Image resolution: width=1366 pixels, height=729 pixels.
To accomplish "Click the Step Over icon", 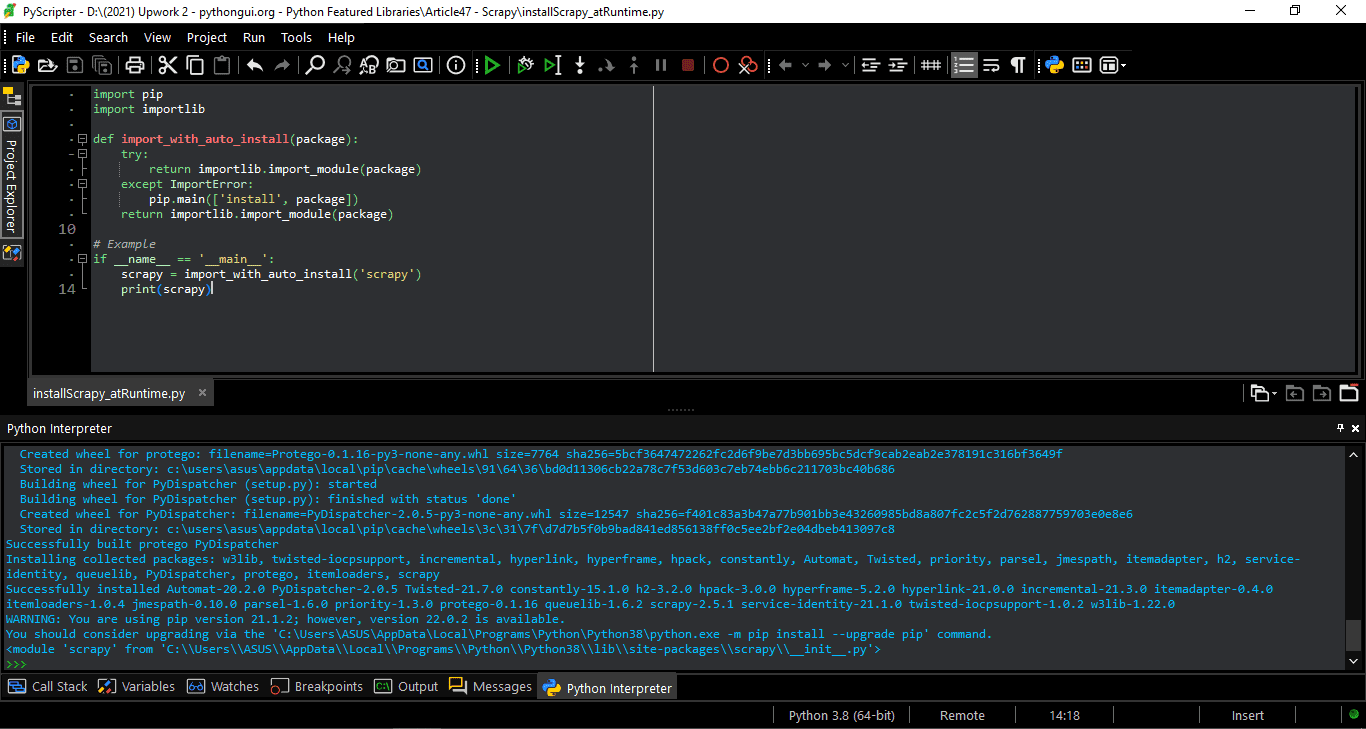I will click(x=606, y=65).
